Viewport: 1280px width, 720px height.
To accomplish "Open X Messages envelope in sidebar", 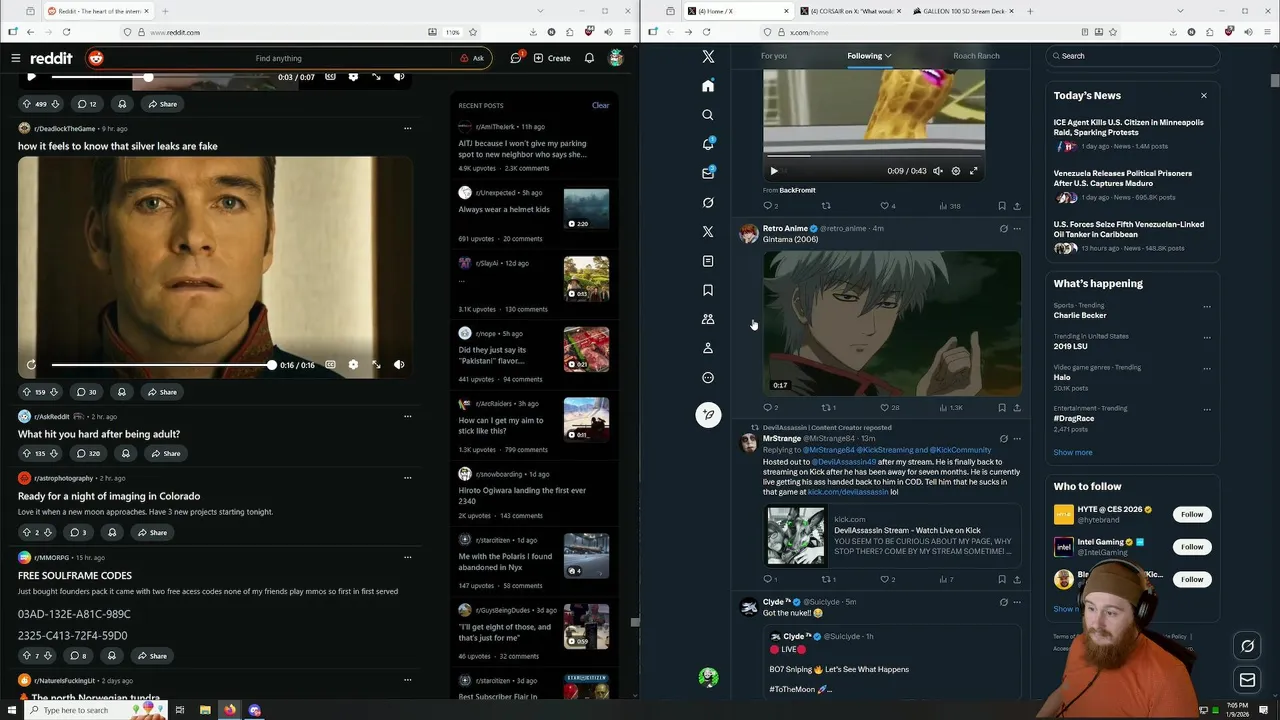I will 708,173.
